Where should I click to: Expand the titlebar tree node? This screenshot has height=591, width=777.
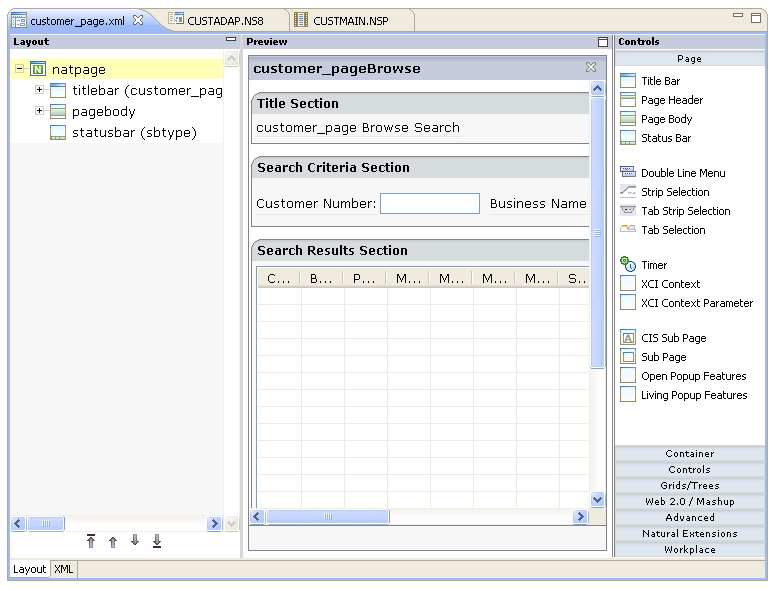click(40, 90)
